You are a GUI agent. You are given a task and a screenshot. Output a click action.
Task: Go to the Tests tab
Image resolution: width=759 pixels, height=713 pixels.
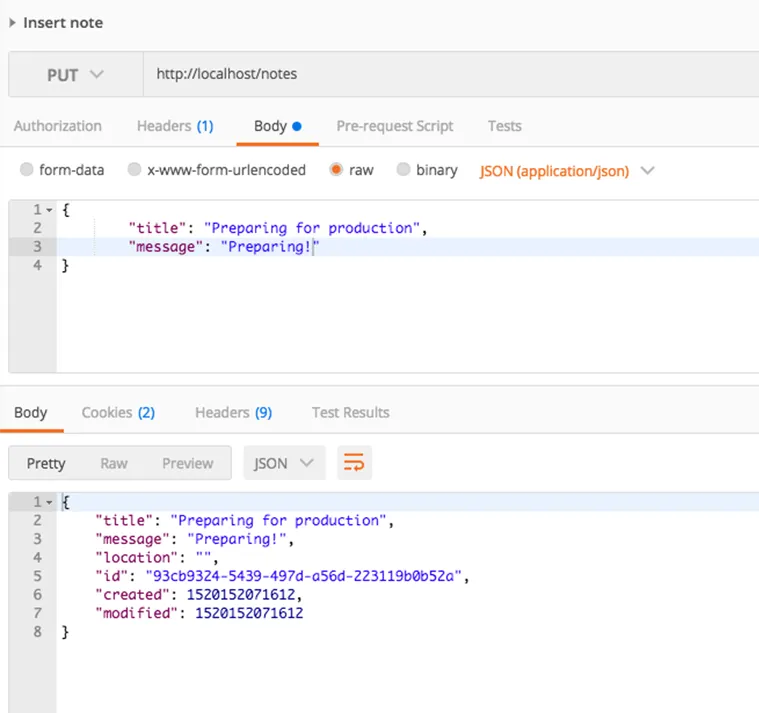[x=504, y=126]
